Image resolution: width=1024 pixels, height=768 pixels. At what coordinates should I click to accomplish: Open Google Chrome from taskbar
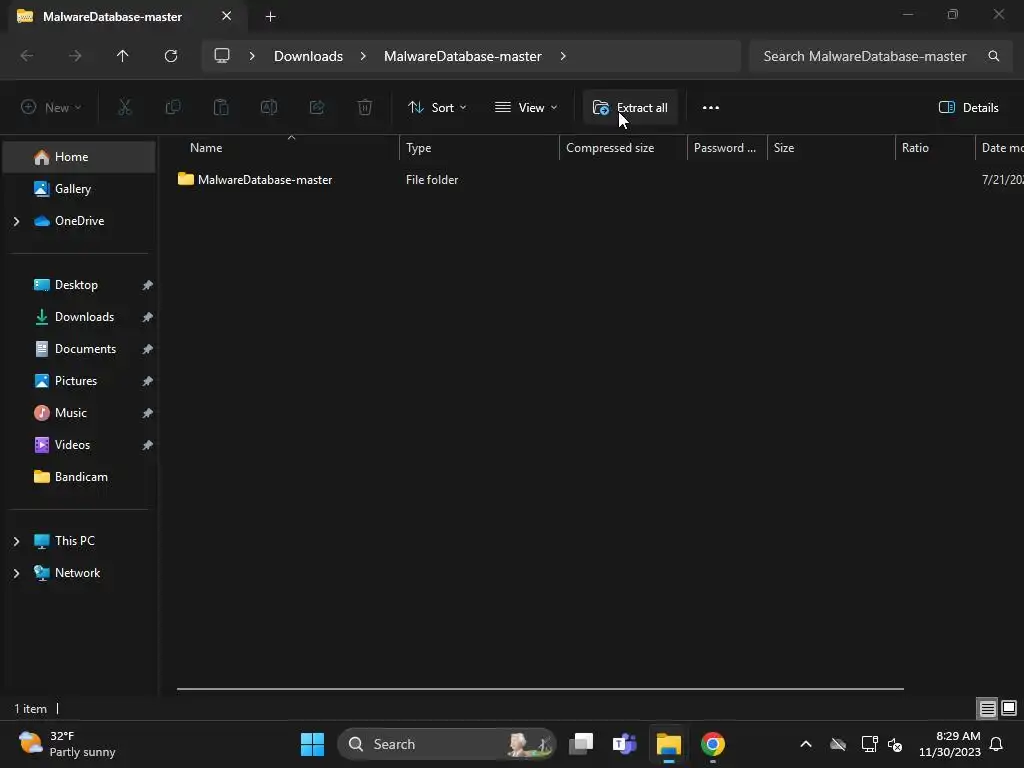click(712, 744)
